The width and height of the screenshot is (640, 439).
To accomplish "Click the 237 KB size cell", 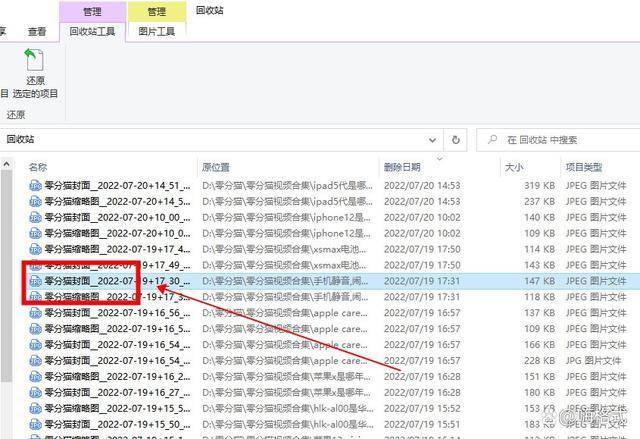I will tap(539, 202).
